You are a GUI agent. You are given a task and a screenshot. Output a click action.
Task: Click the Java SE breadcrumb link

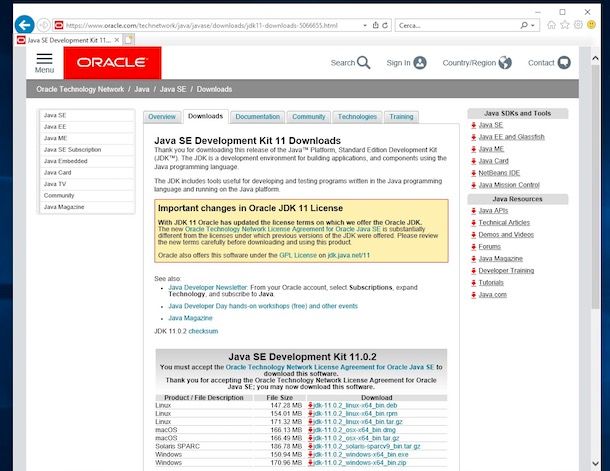tap(173, 89)
